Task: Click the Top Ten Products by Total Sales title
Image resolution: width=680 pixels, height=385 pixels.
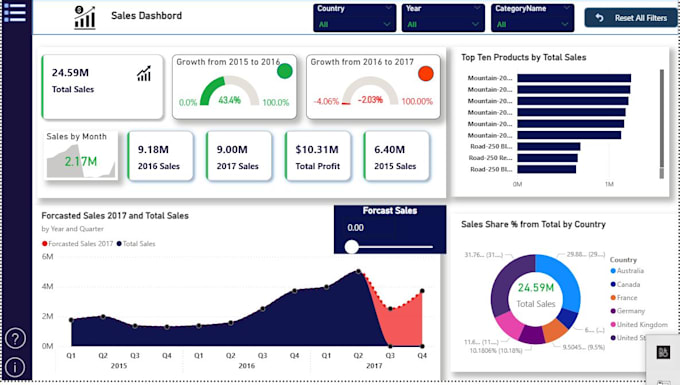Action: (x=523, y=57)
